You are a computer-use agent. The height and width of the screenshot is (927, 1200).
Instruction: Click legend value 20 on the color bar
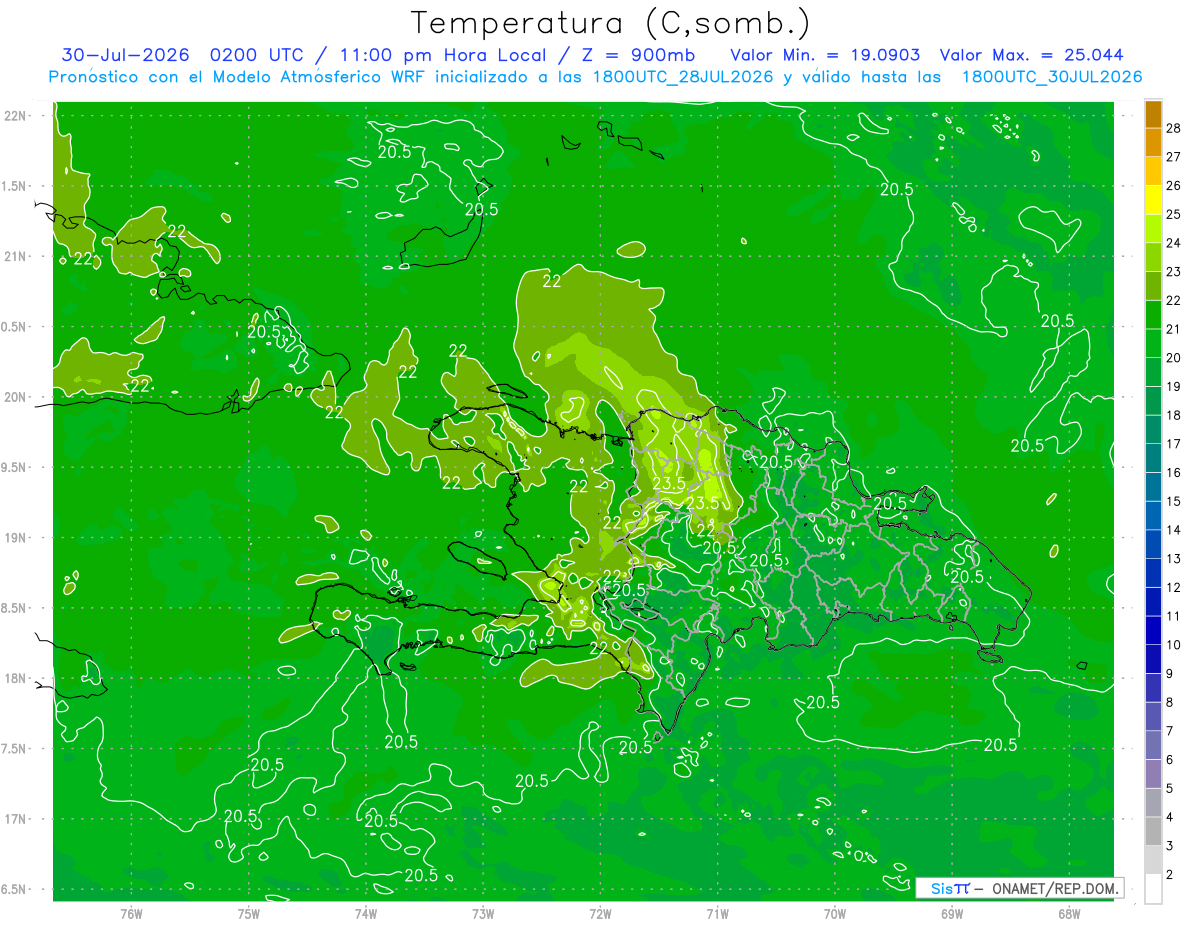pos(1174,357)
